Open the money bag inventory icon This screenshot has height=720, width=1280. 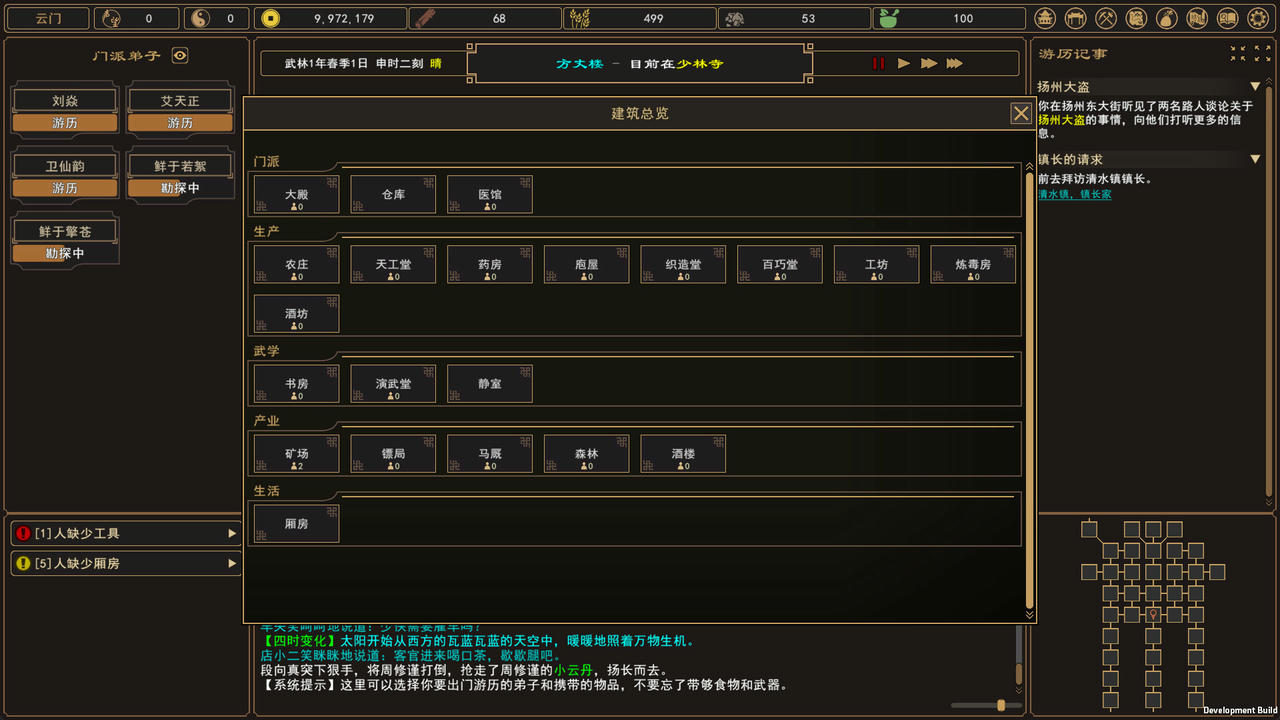pos(1166,18)
